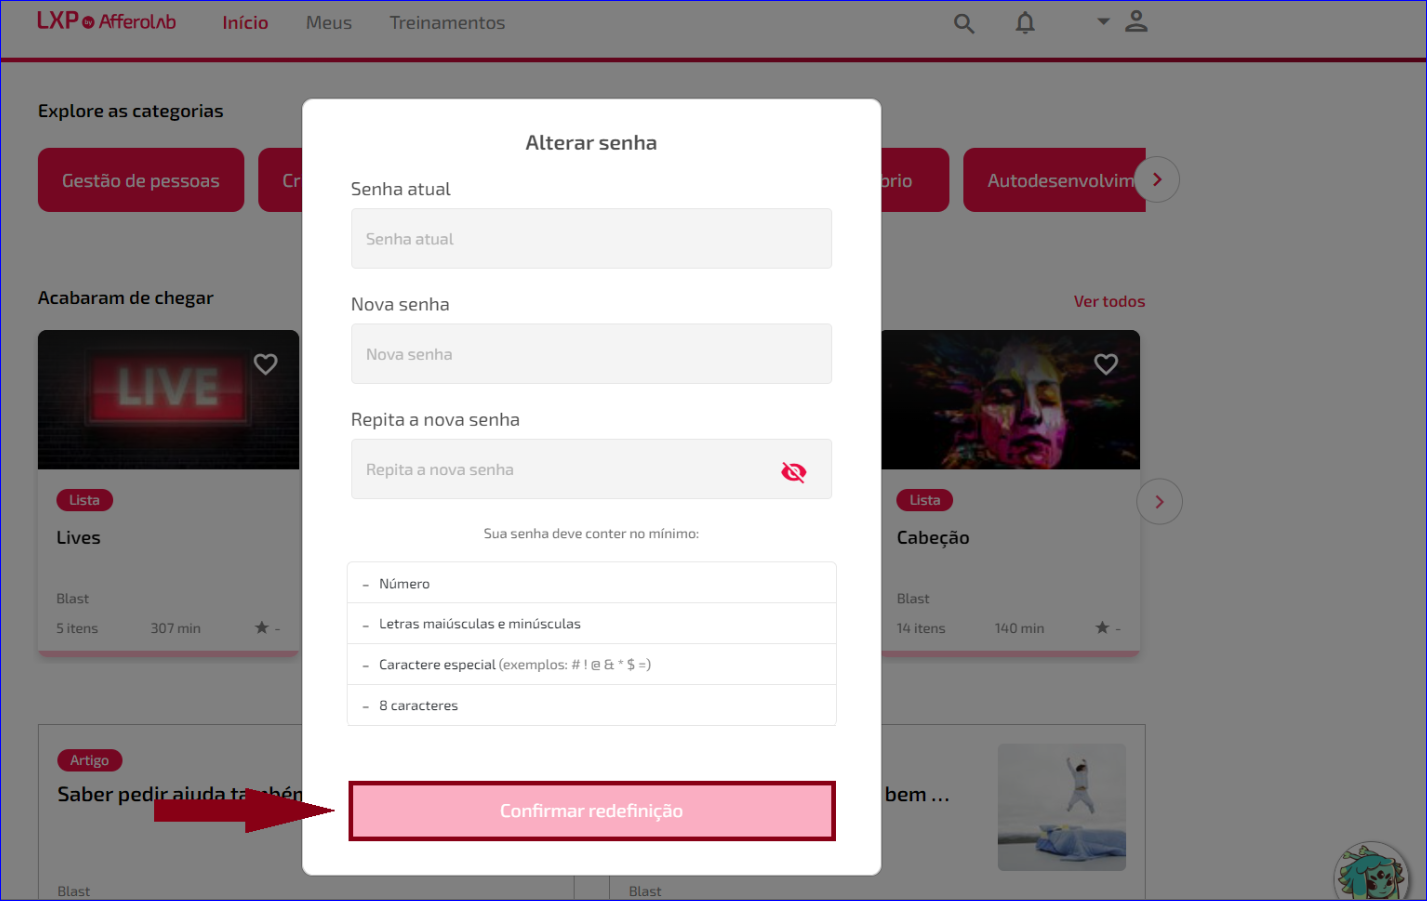
Task: Click Acabaram de chegar heading
Action: [126, 298]
